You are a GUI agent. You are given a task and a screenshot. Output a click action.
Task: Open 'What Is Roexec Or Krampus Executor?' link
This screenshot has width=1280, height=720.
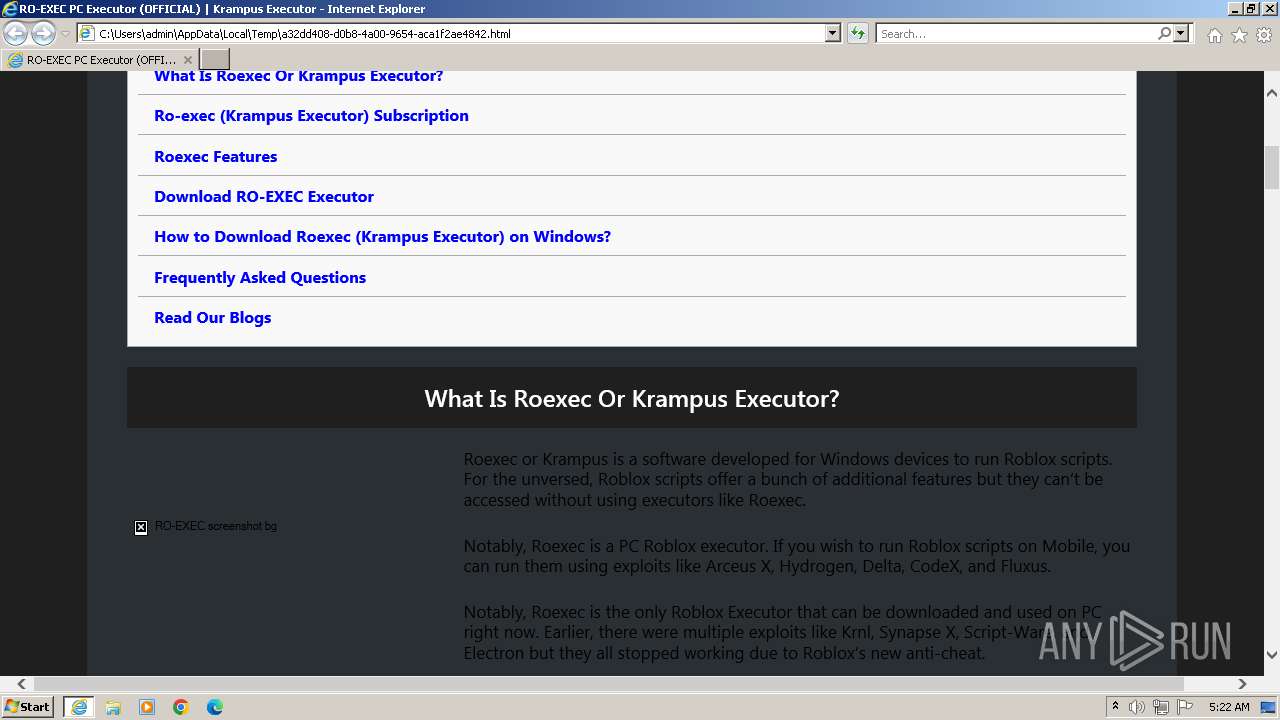pos(298,76)
